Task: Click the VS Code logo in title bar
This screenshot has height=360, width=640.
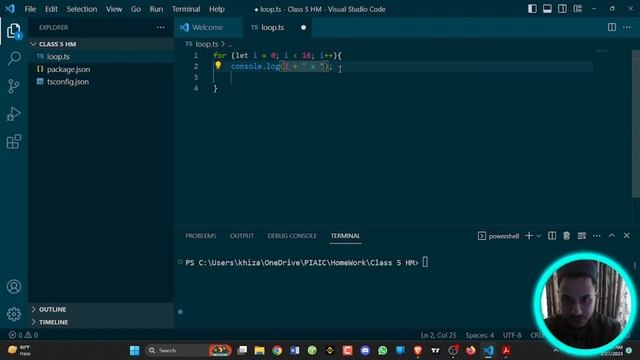Action: click(10, 9)
